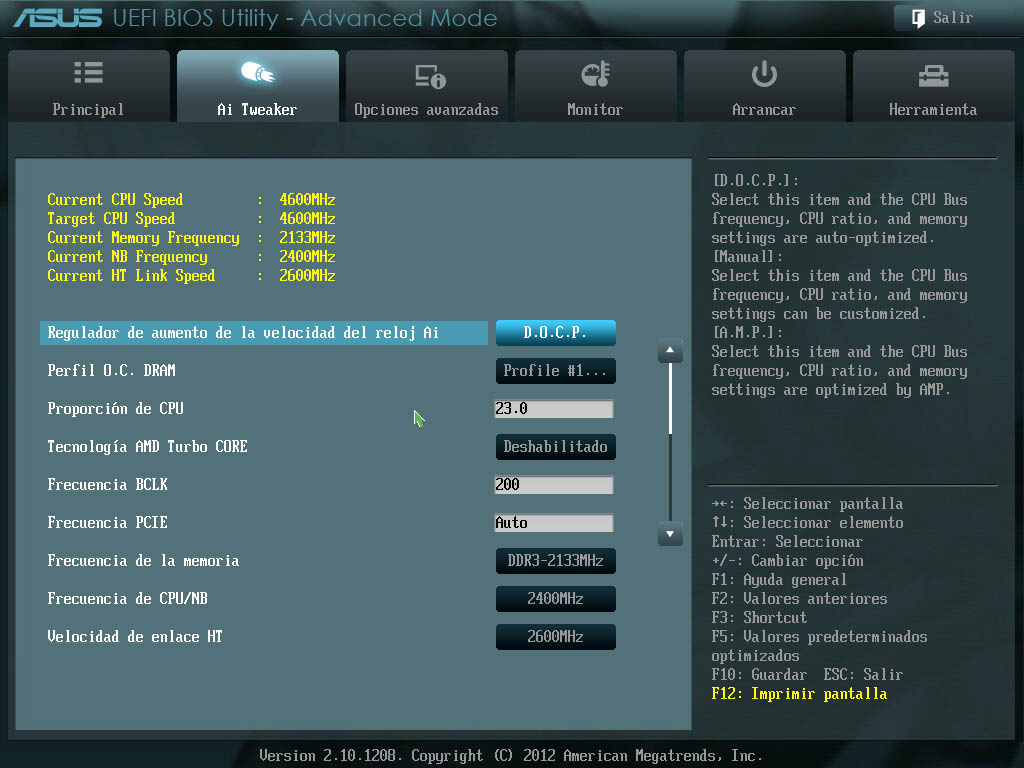1024x768 pixels.
Task: Click the Salir exit door icon
Action: [918, 18]
